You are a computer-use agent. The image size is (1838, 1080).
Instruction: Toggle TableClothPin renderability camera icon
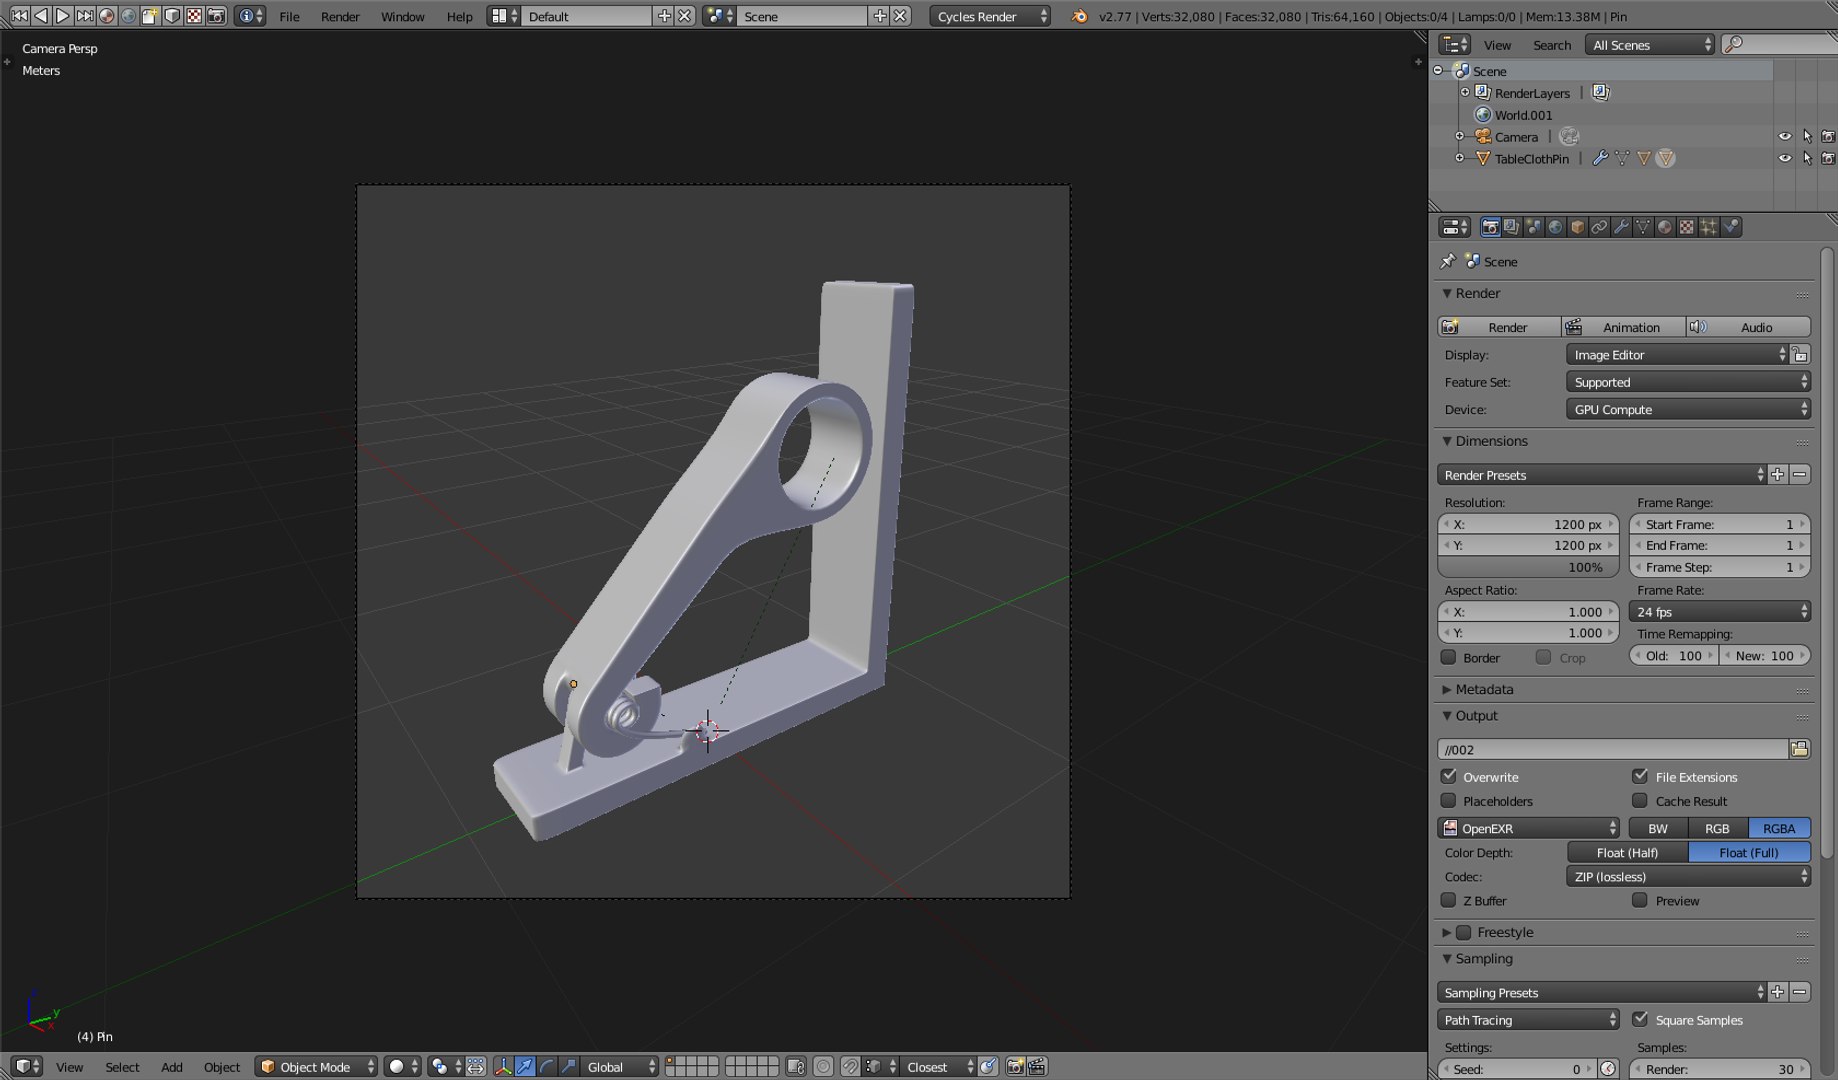coord(1828,158)
